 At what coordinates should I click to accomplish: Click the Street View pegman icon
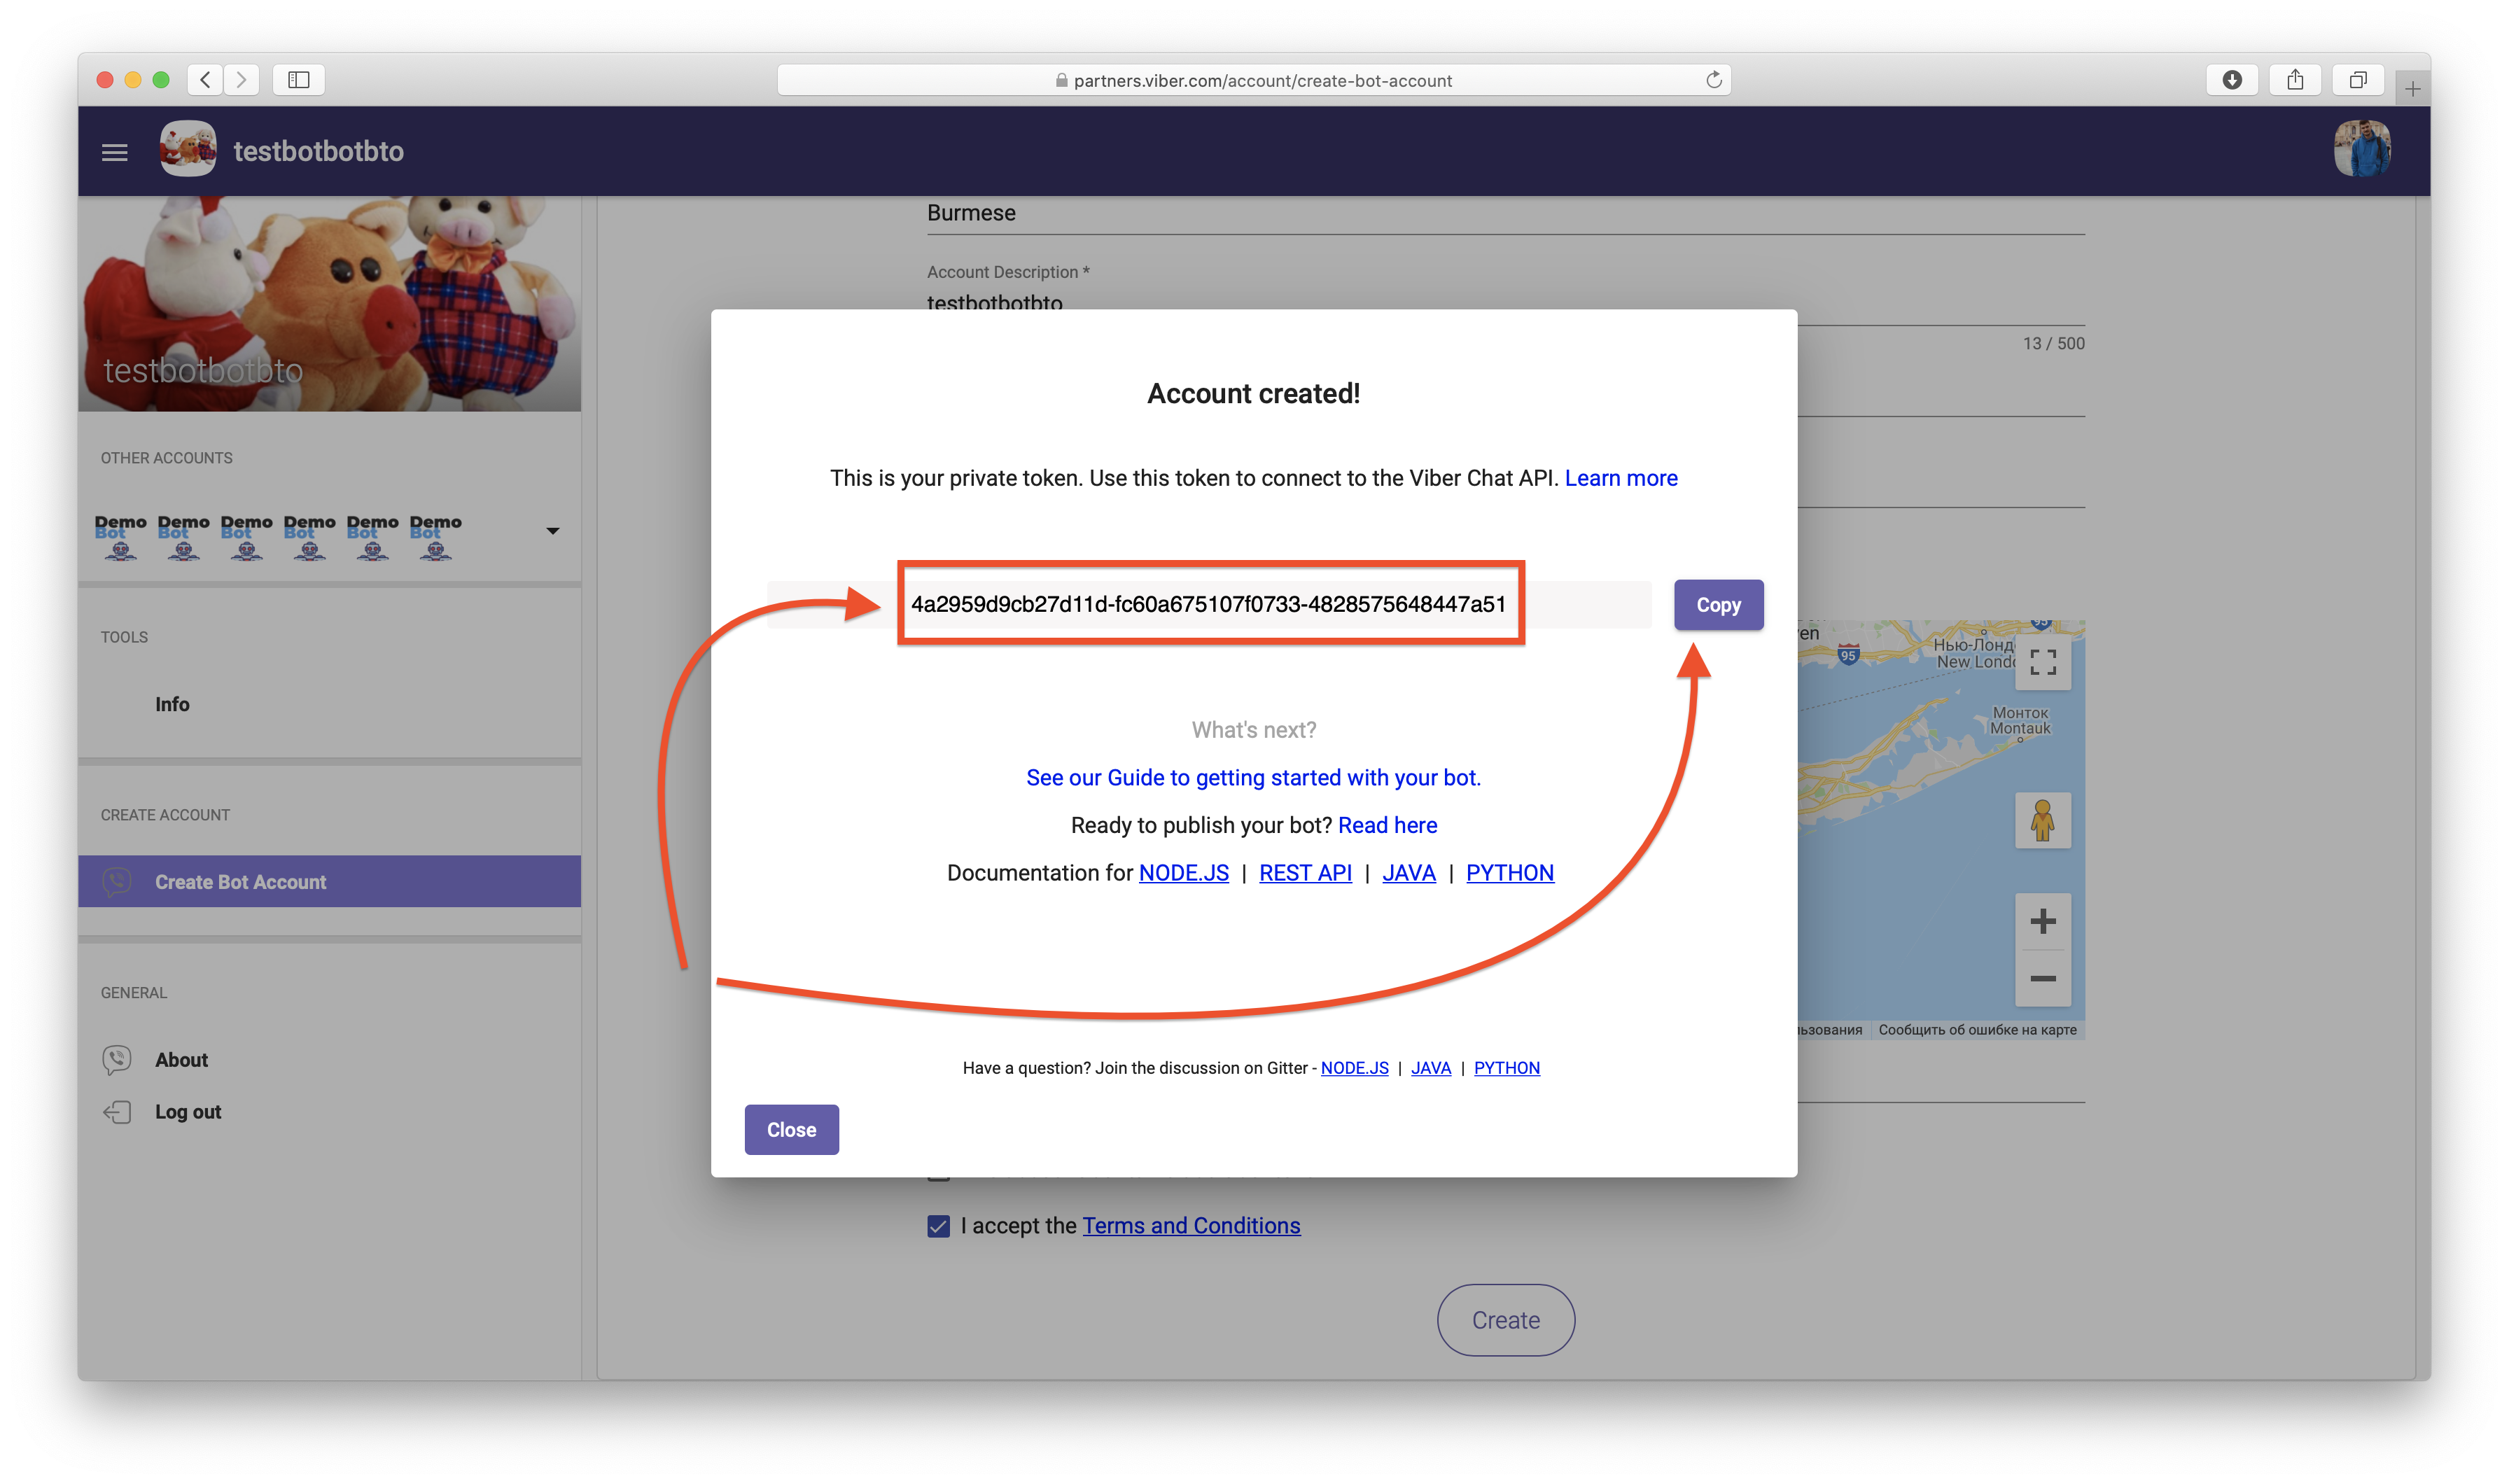click(x=2042, y=820)
